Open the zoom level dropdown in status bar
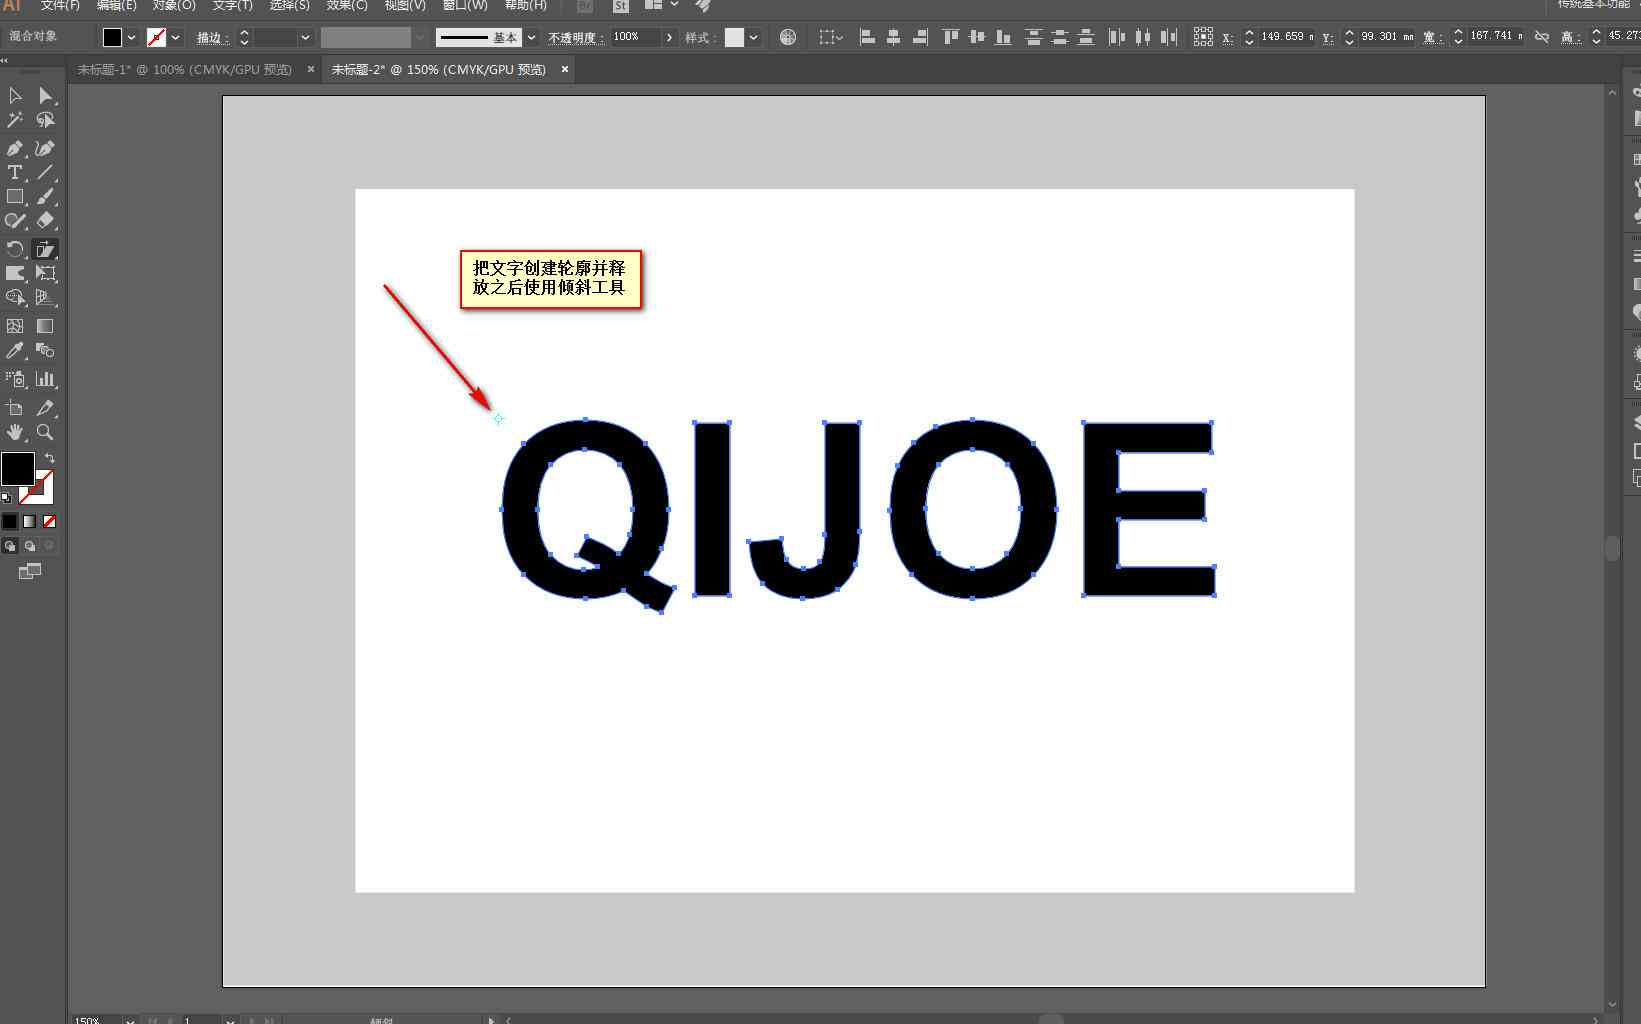Image resolution: width=1641 pixels, height=1024 pixels. tap(129, 1020)
